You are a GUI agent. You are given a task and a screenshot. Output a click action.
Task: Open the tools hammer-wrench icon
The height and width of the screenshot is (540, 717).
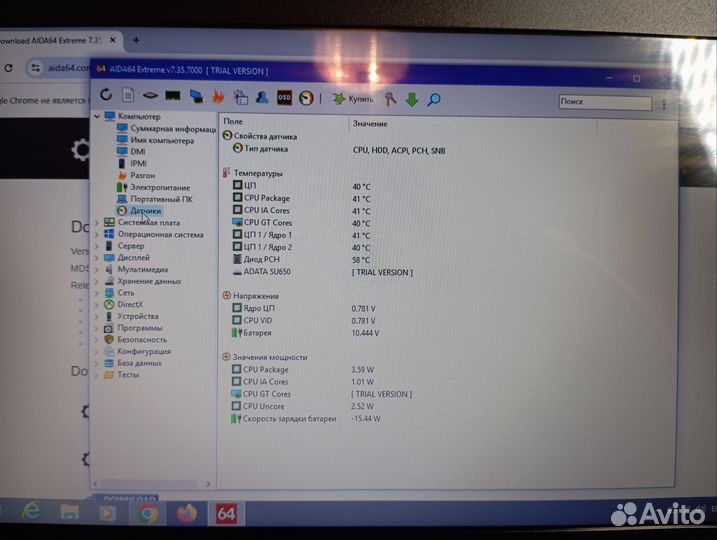point(390,99)
